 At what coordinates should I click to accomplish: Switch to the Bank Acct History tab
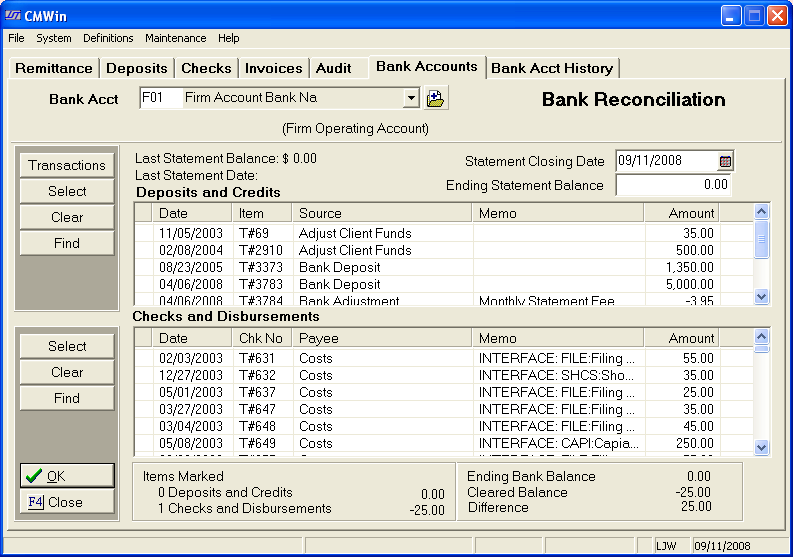(552, 68)
